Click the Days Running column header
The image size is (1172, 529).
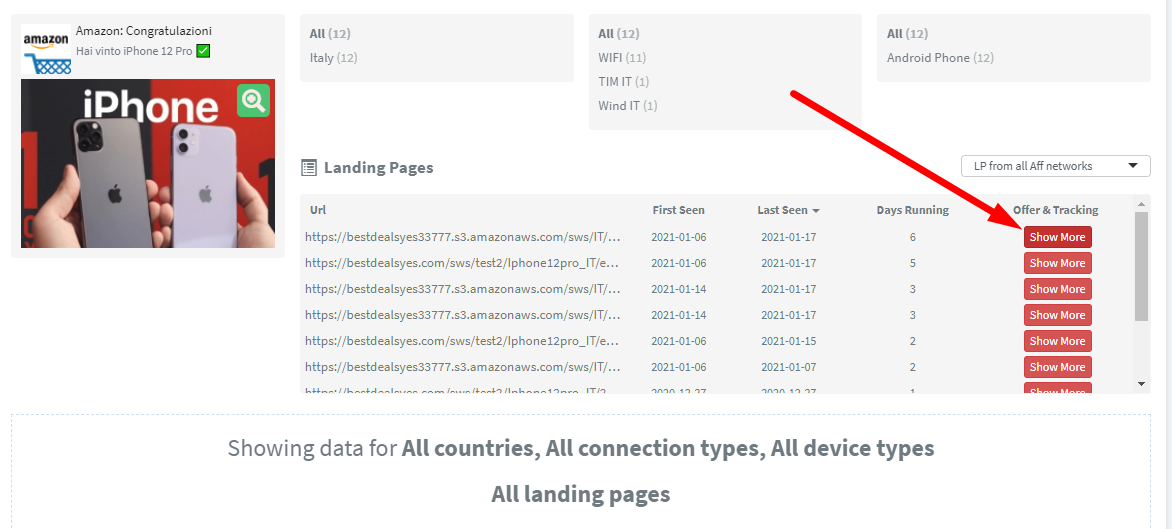point(913,210)
